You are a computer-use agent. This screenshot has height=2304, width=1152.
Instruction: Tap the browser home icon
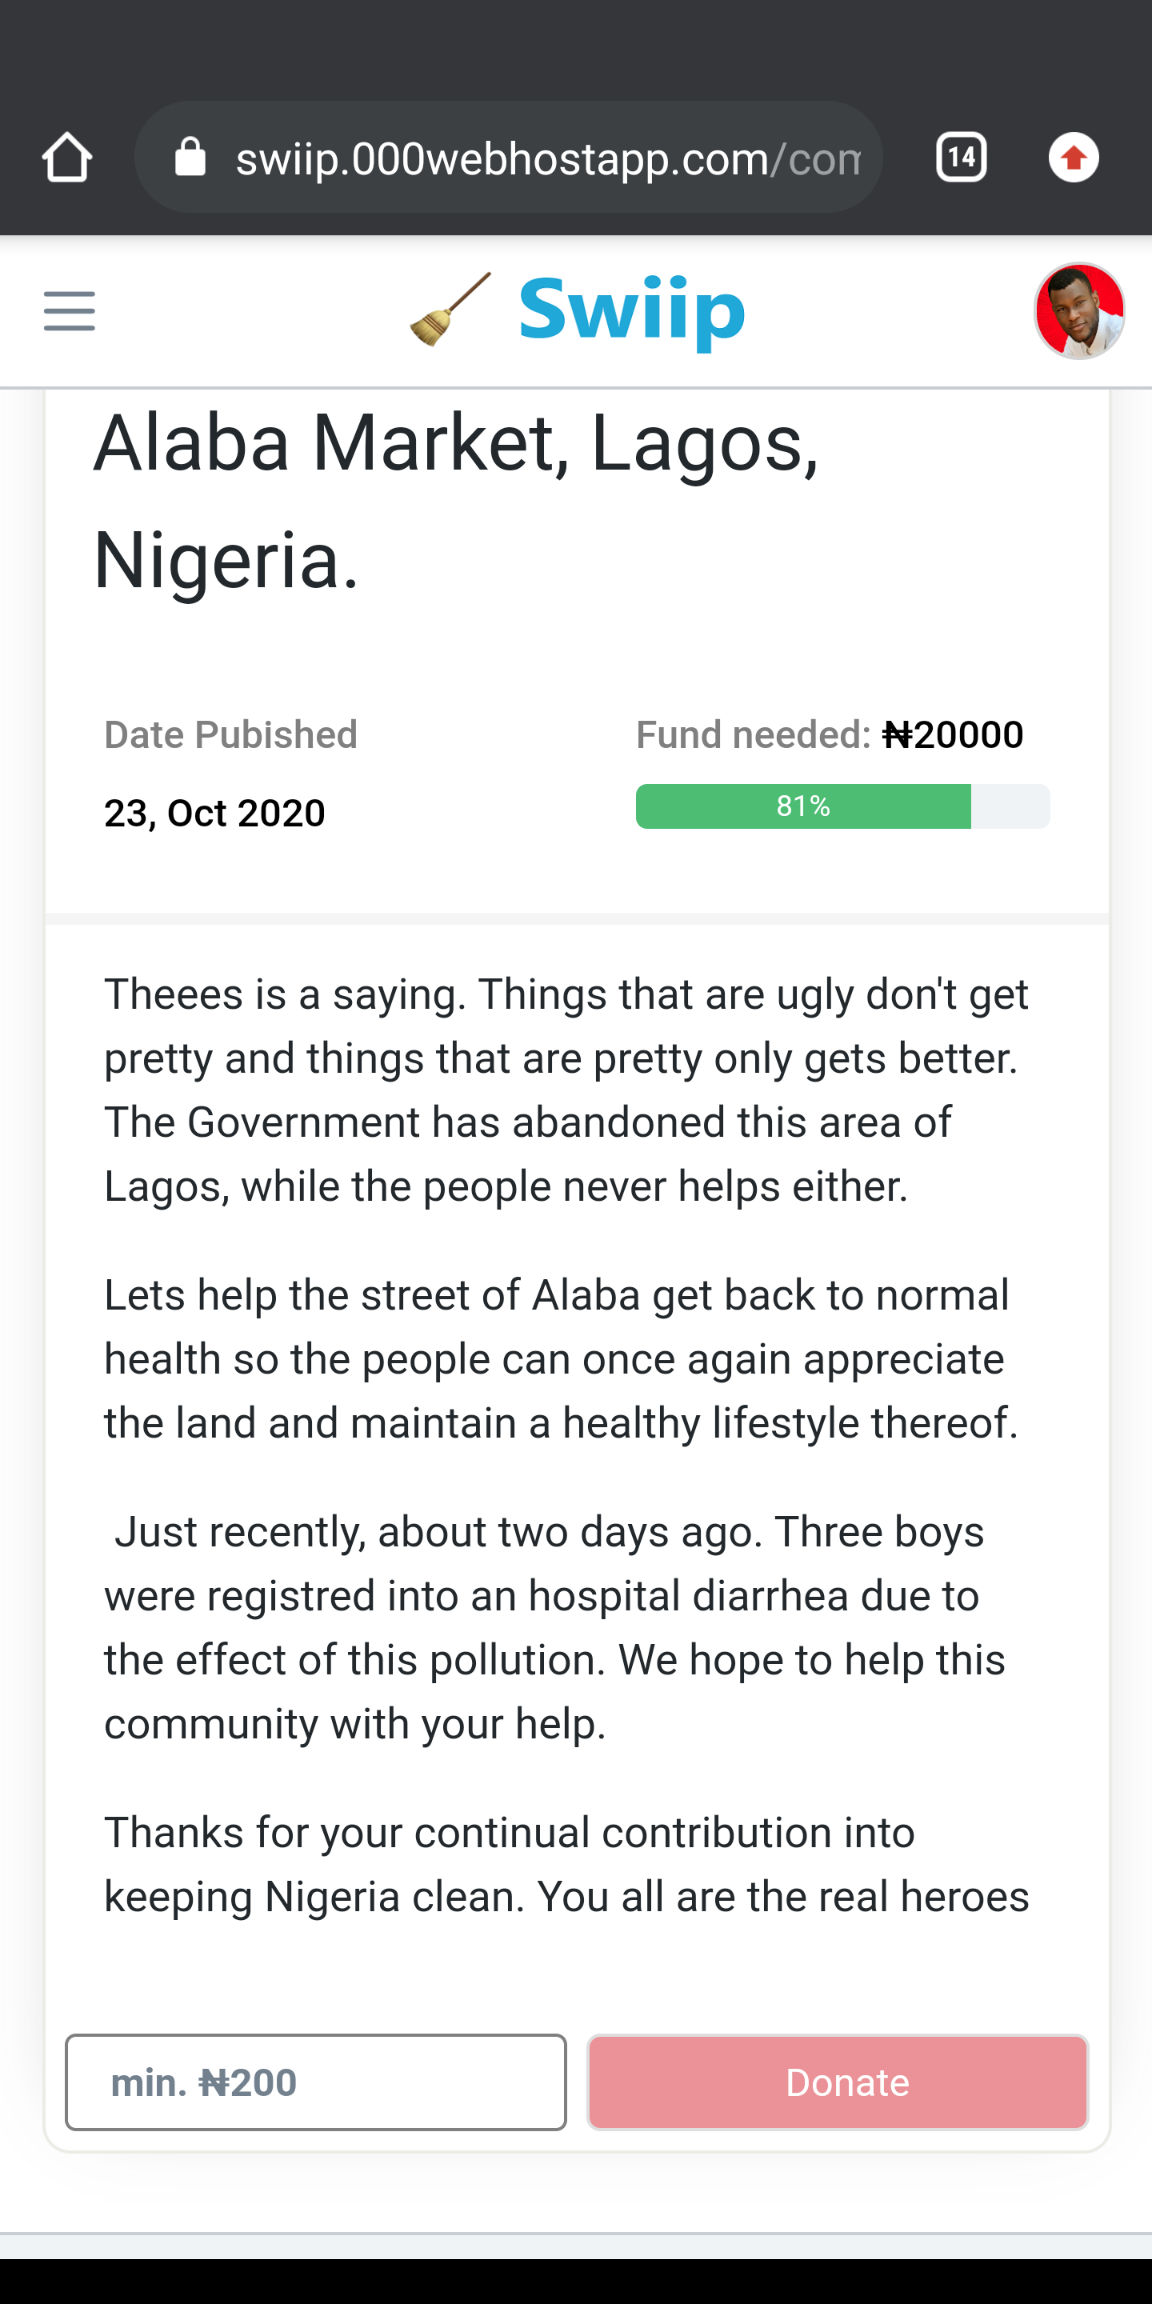(67, 158)
